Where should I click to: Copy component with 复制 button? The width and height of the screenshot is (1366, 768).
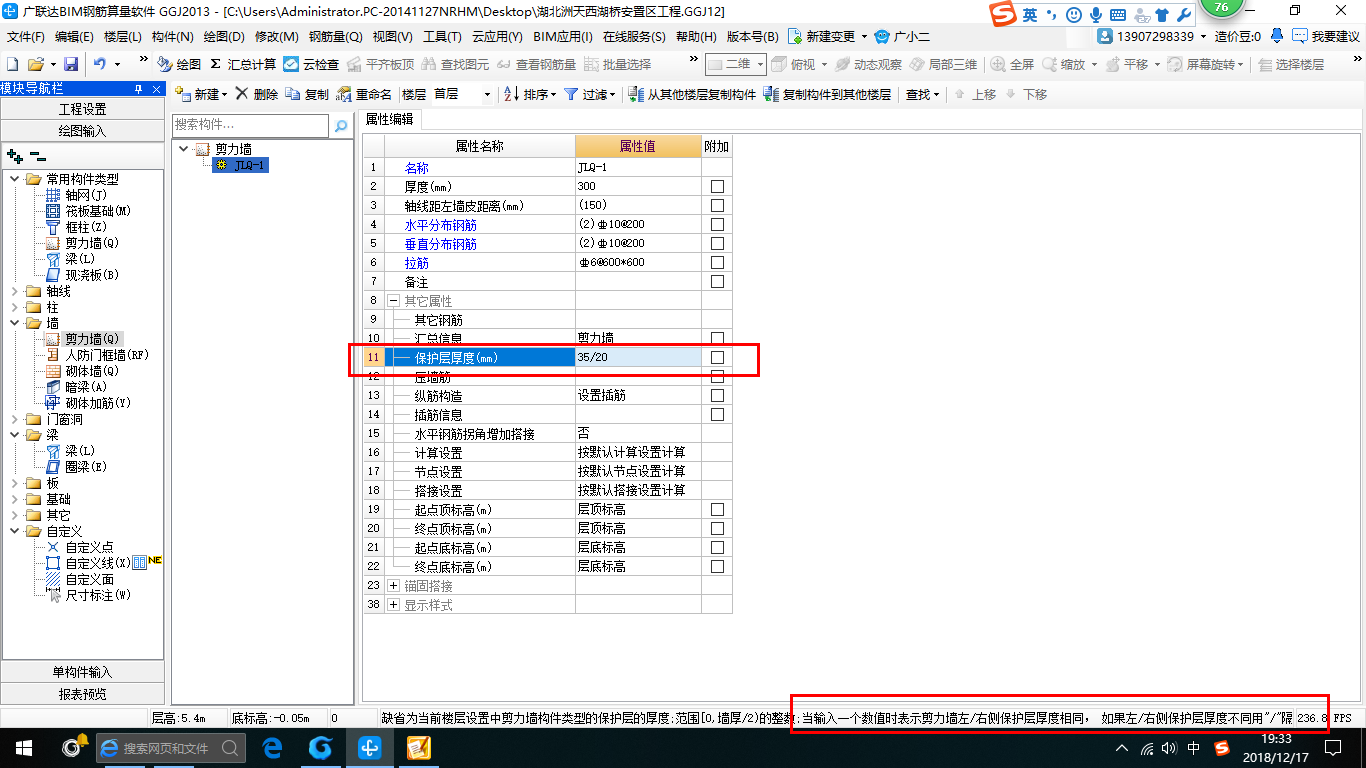(x=307, y=94)
